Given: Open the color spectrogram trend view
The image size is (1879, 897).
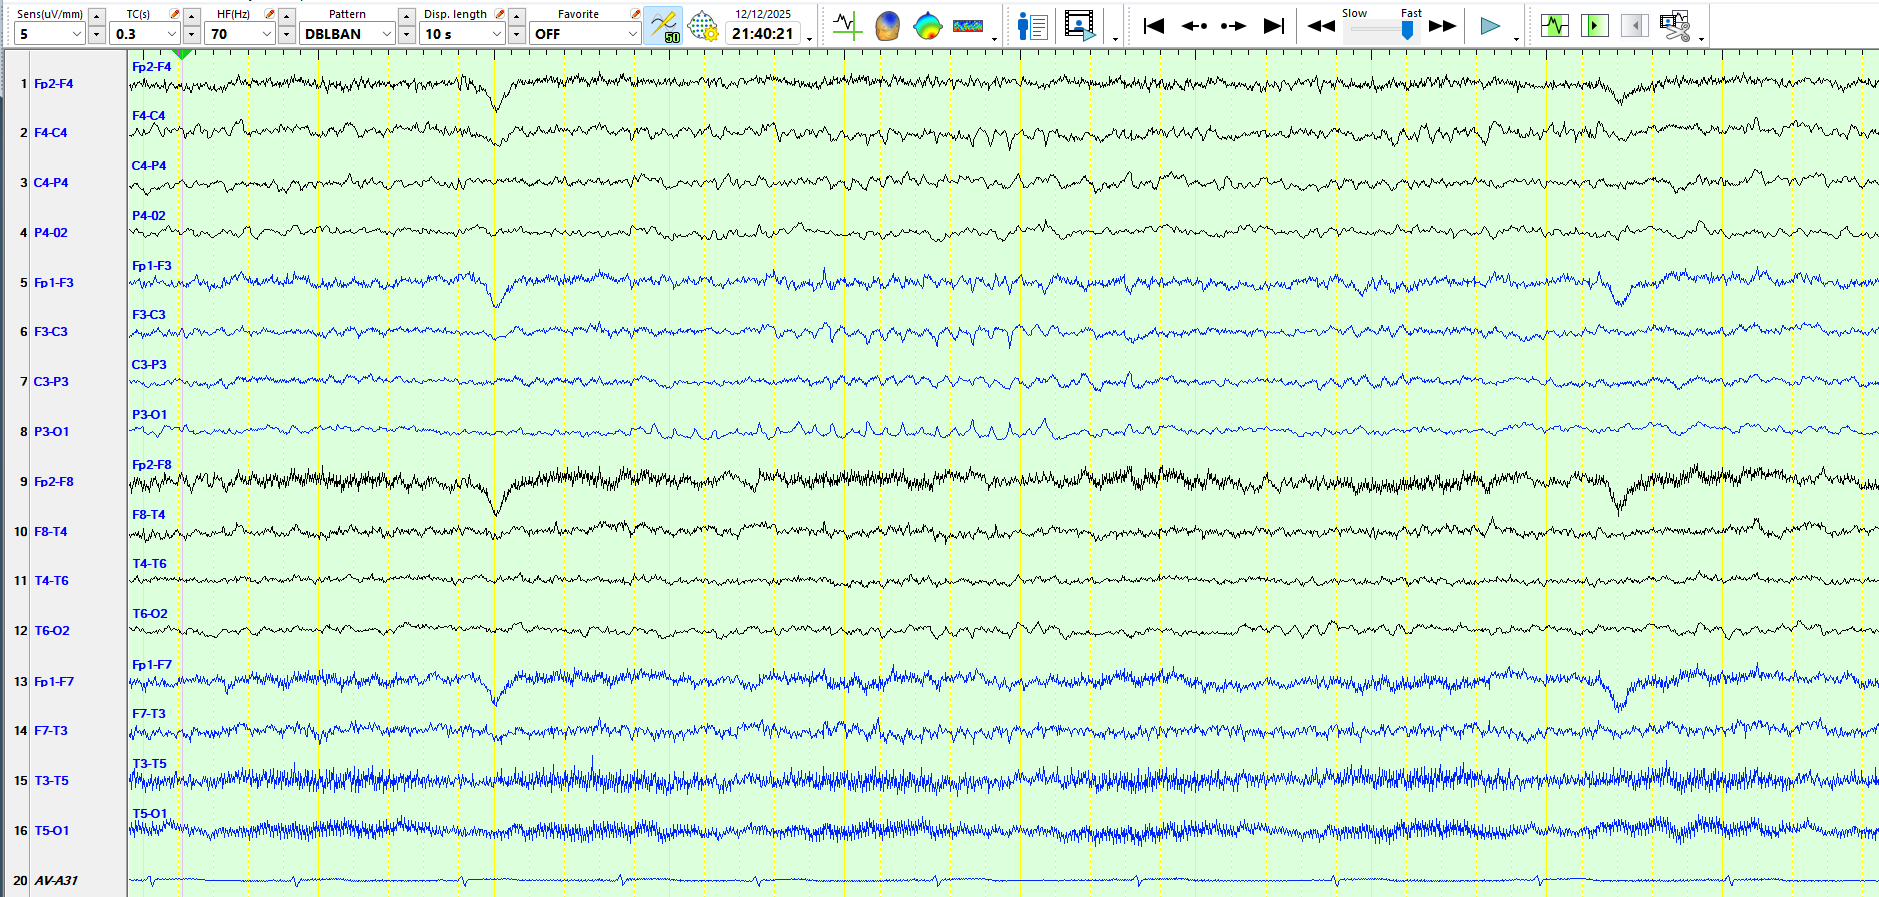Looking at the screenshot, I should click(968, 26).
